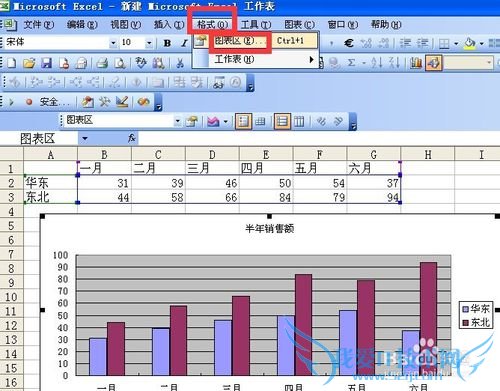Open the 编辑(E) menu

click(82, 24)
